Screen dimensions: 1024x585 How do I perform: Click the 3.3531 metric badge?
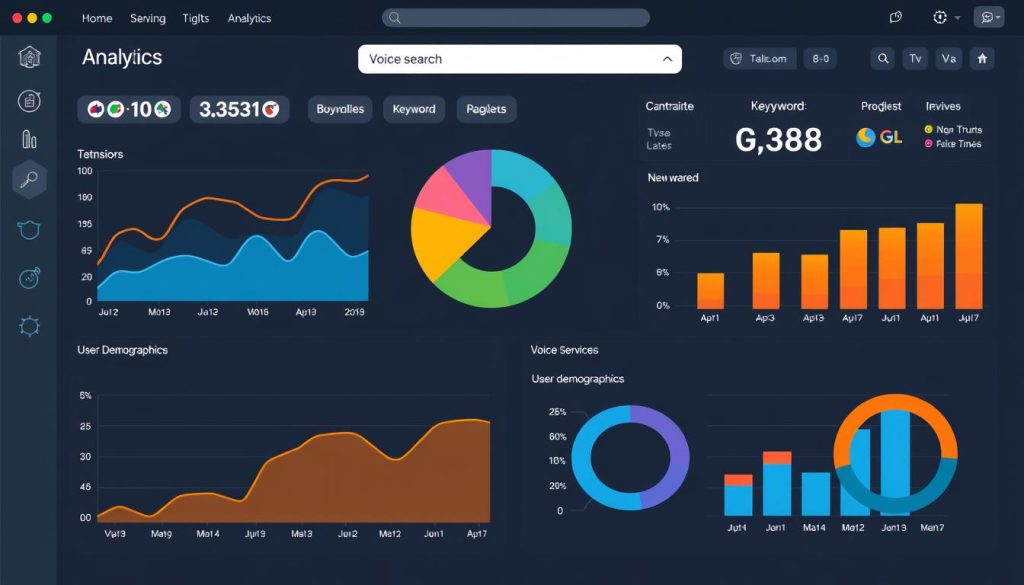[x=240, y=109]
